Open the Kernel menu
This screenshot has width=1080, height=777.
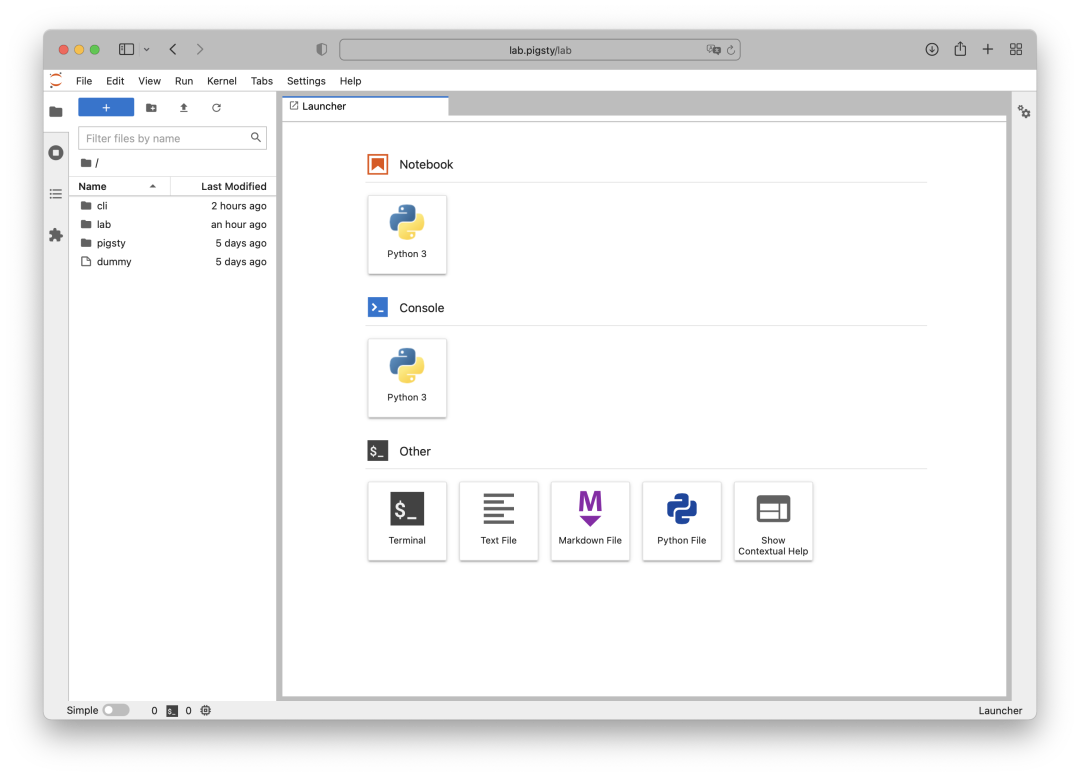(x=221, y=81)
